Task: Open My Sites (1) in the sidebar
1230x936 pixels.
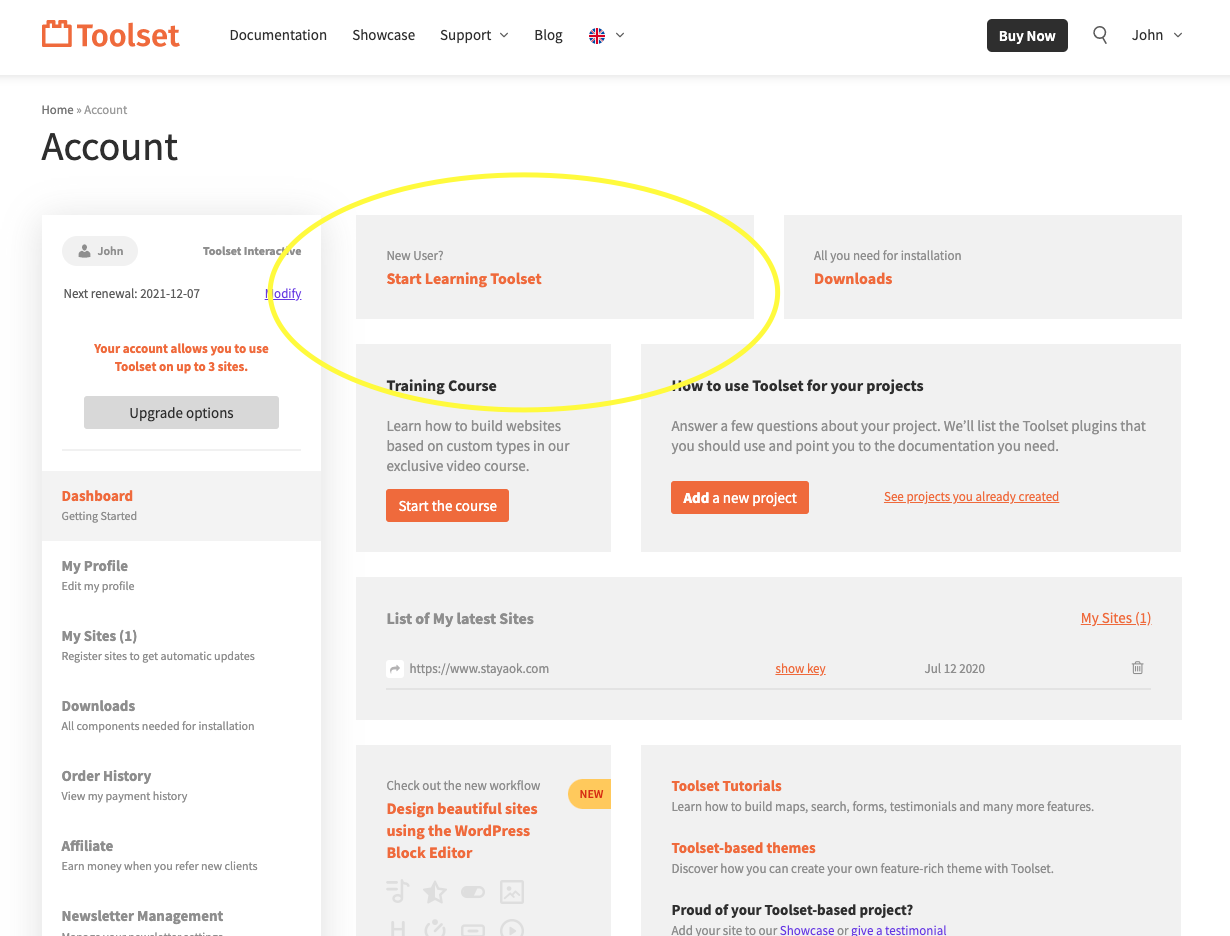Action: [x=181, y=646]
